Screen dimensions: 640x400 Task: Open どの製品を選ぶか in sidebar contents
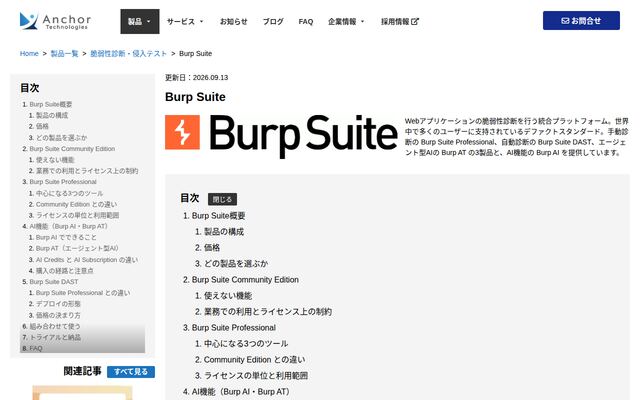[x=61, y=138]
